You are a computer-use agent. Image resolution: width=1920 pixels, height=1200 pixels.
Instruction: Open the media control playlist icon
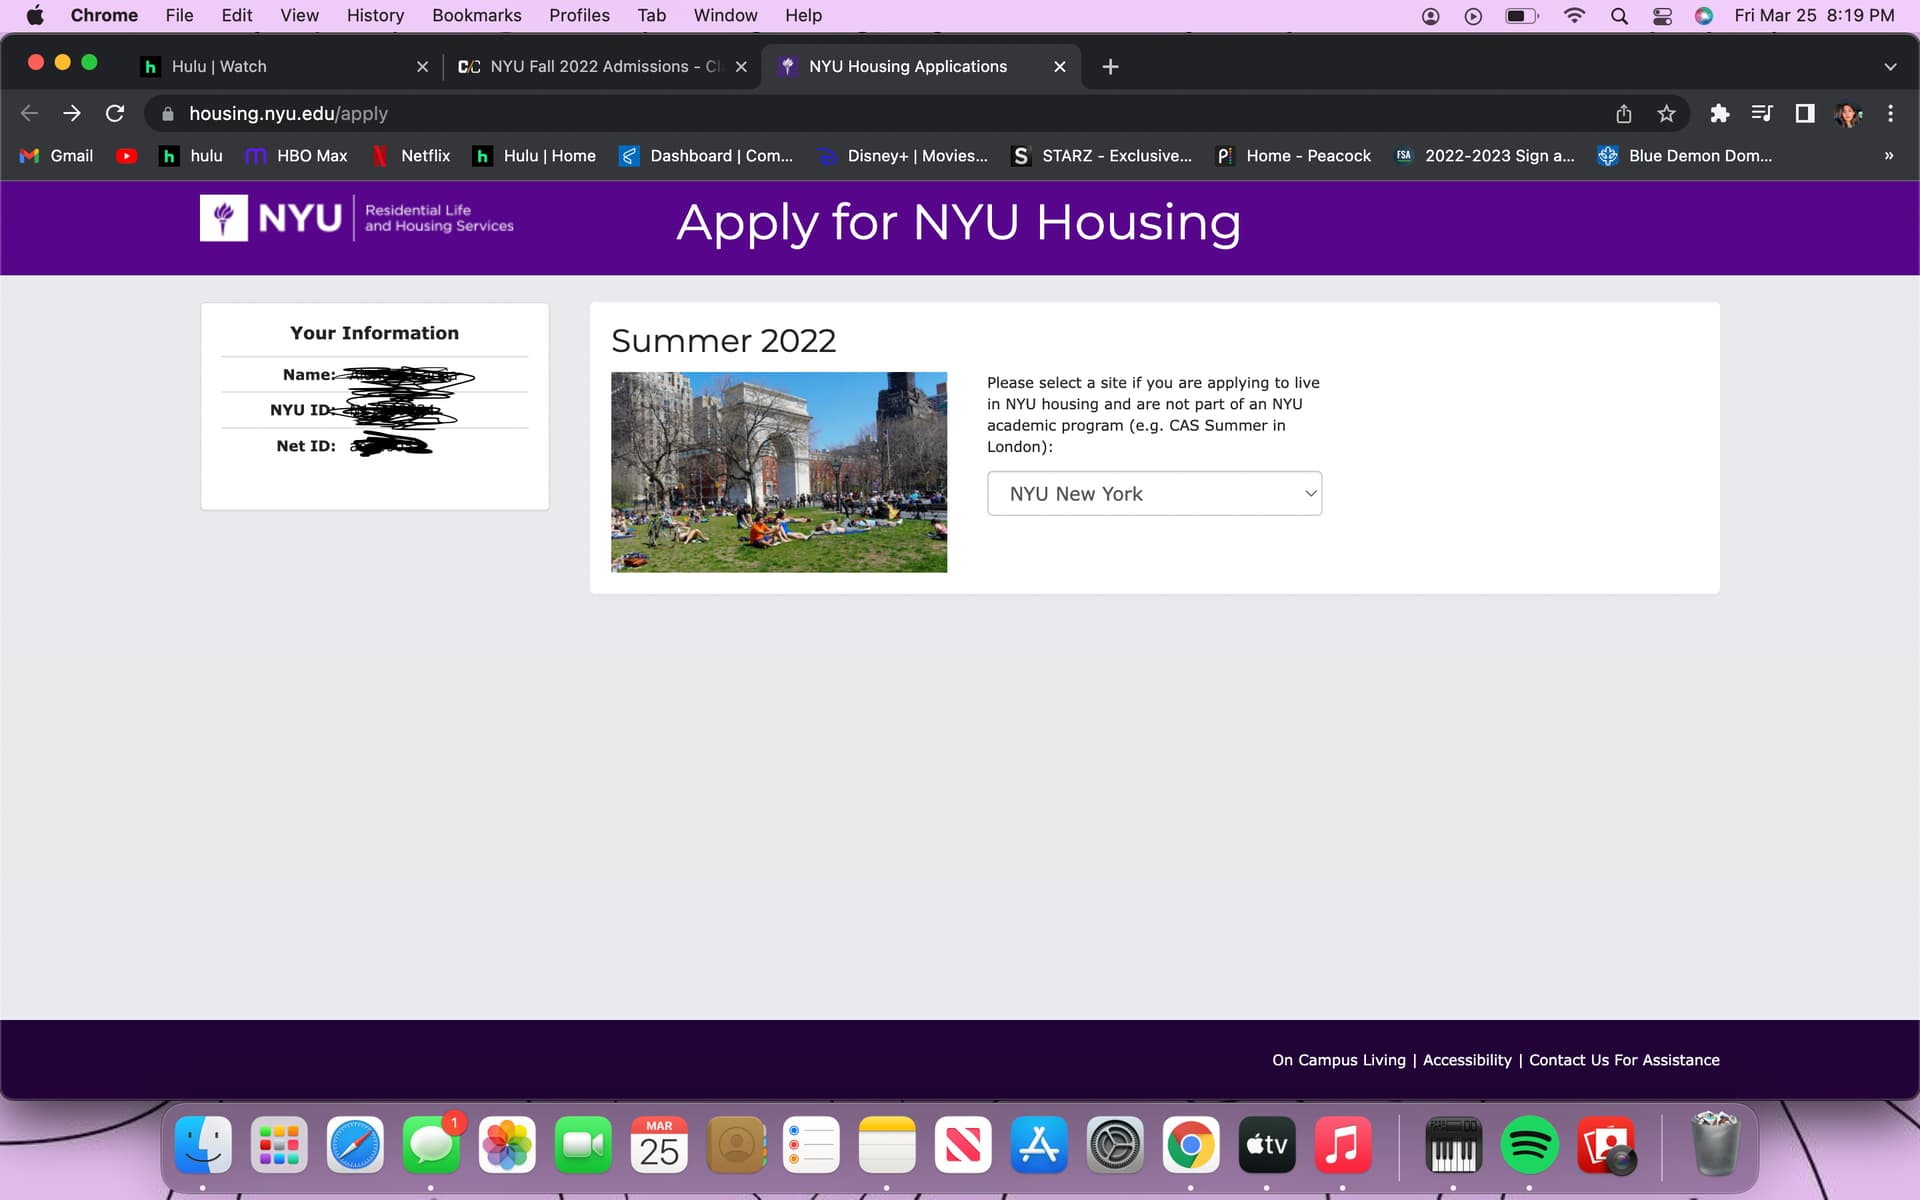(x=1762, y=114)
